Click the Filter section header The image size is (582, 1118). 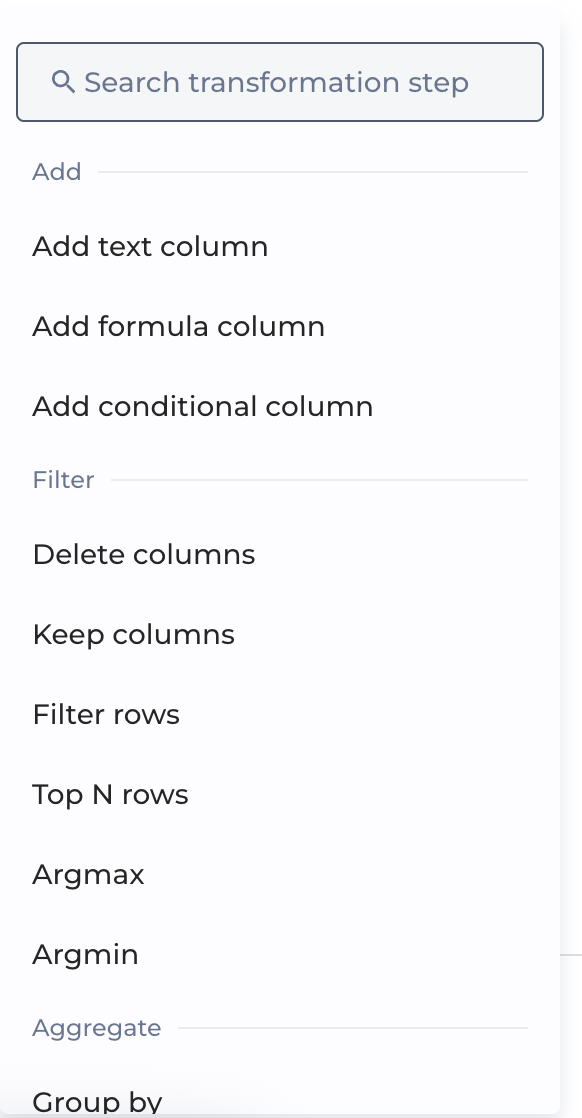pyautogui.click(x=63, y=480)
